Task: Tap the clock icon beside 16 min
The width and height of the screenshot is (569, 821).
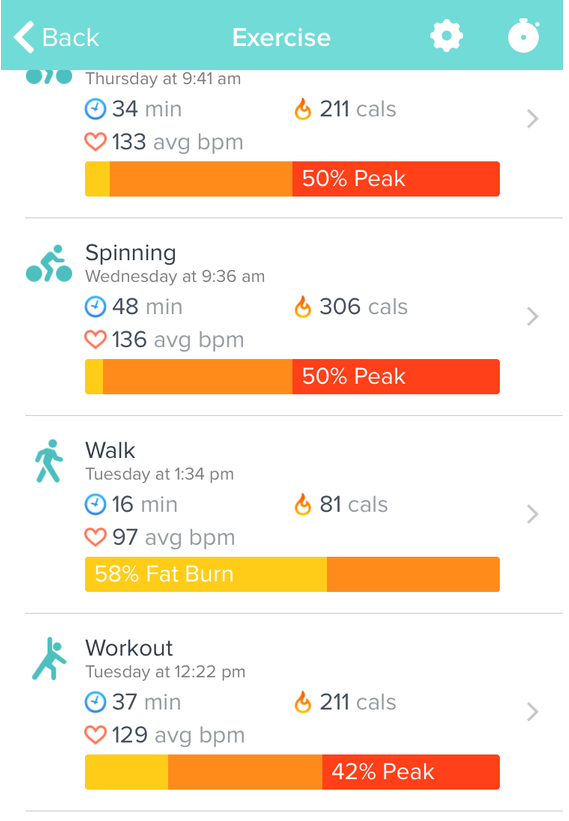Action: (x=95, y=505)
